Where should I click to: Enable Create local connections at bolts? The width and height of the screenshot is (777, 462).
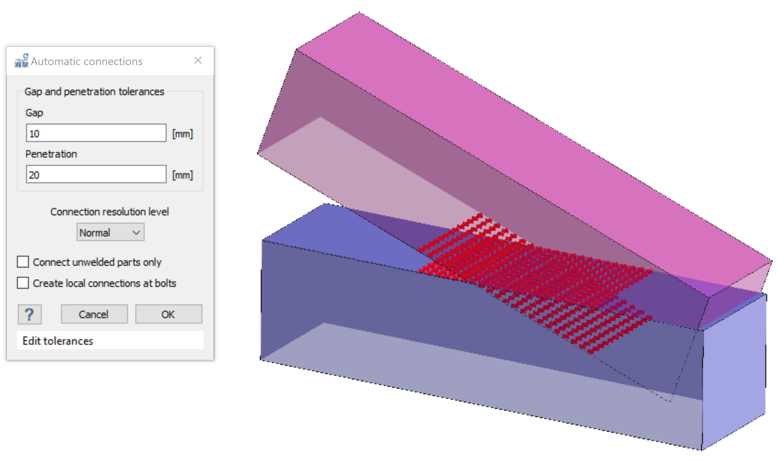point(23,283)
